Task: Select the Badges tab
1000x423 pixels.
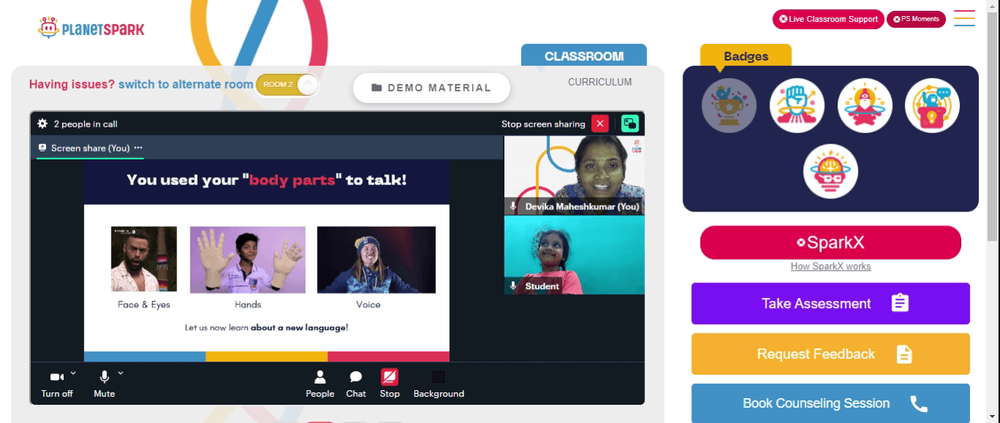Action: tap(746, 56)
